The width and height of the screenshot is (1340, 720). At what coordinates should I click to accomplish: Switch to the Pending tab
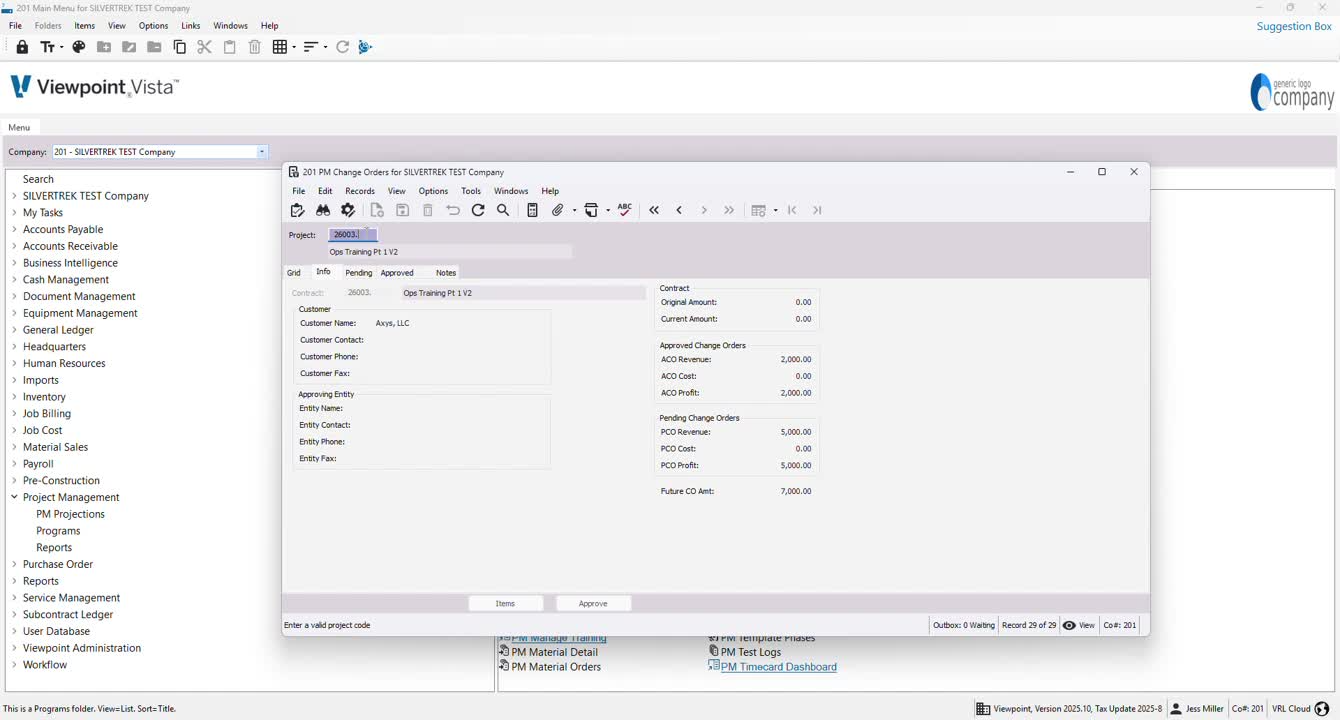point(358,273)
